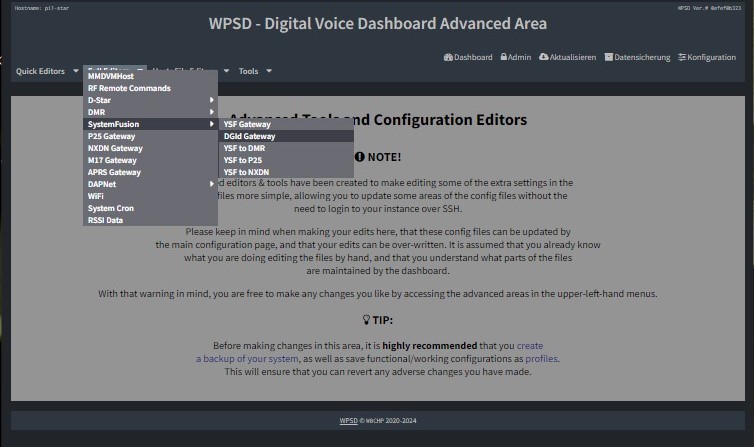Image resolution: width=754 pixels, height=447 pixels.
Task: Expand the DMR submenu
Action: tap(150, 112)
